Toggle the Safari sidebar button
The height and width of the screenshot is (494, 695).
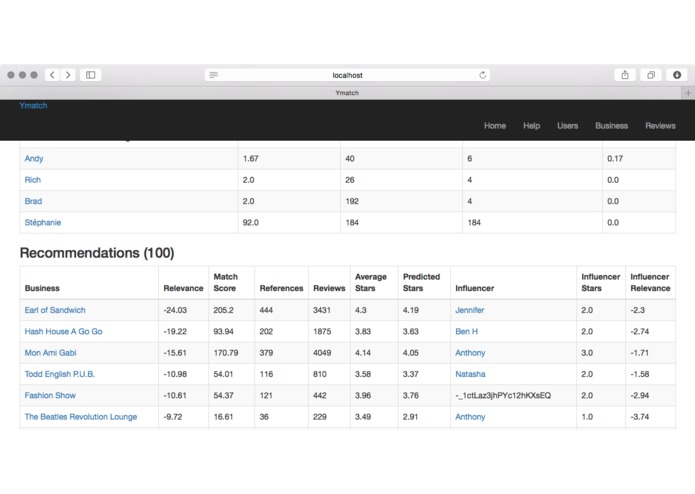[90, 75]
